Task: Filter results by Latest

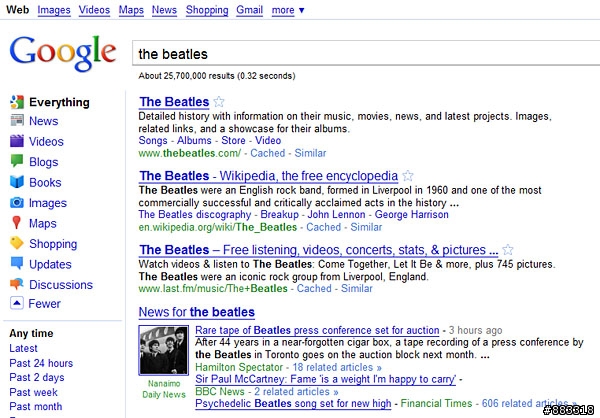Action: point(23,348)
